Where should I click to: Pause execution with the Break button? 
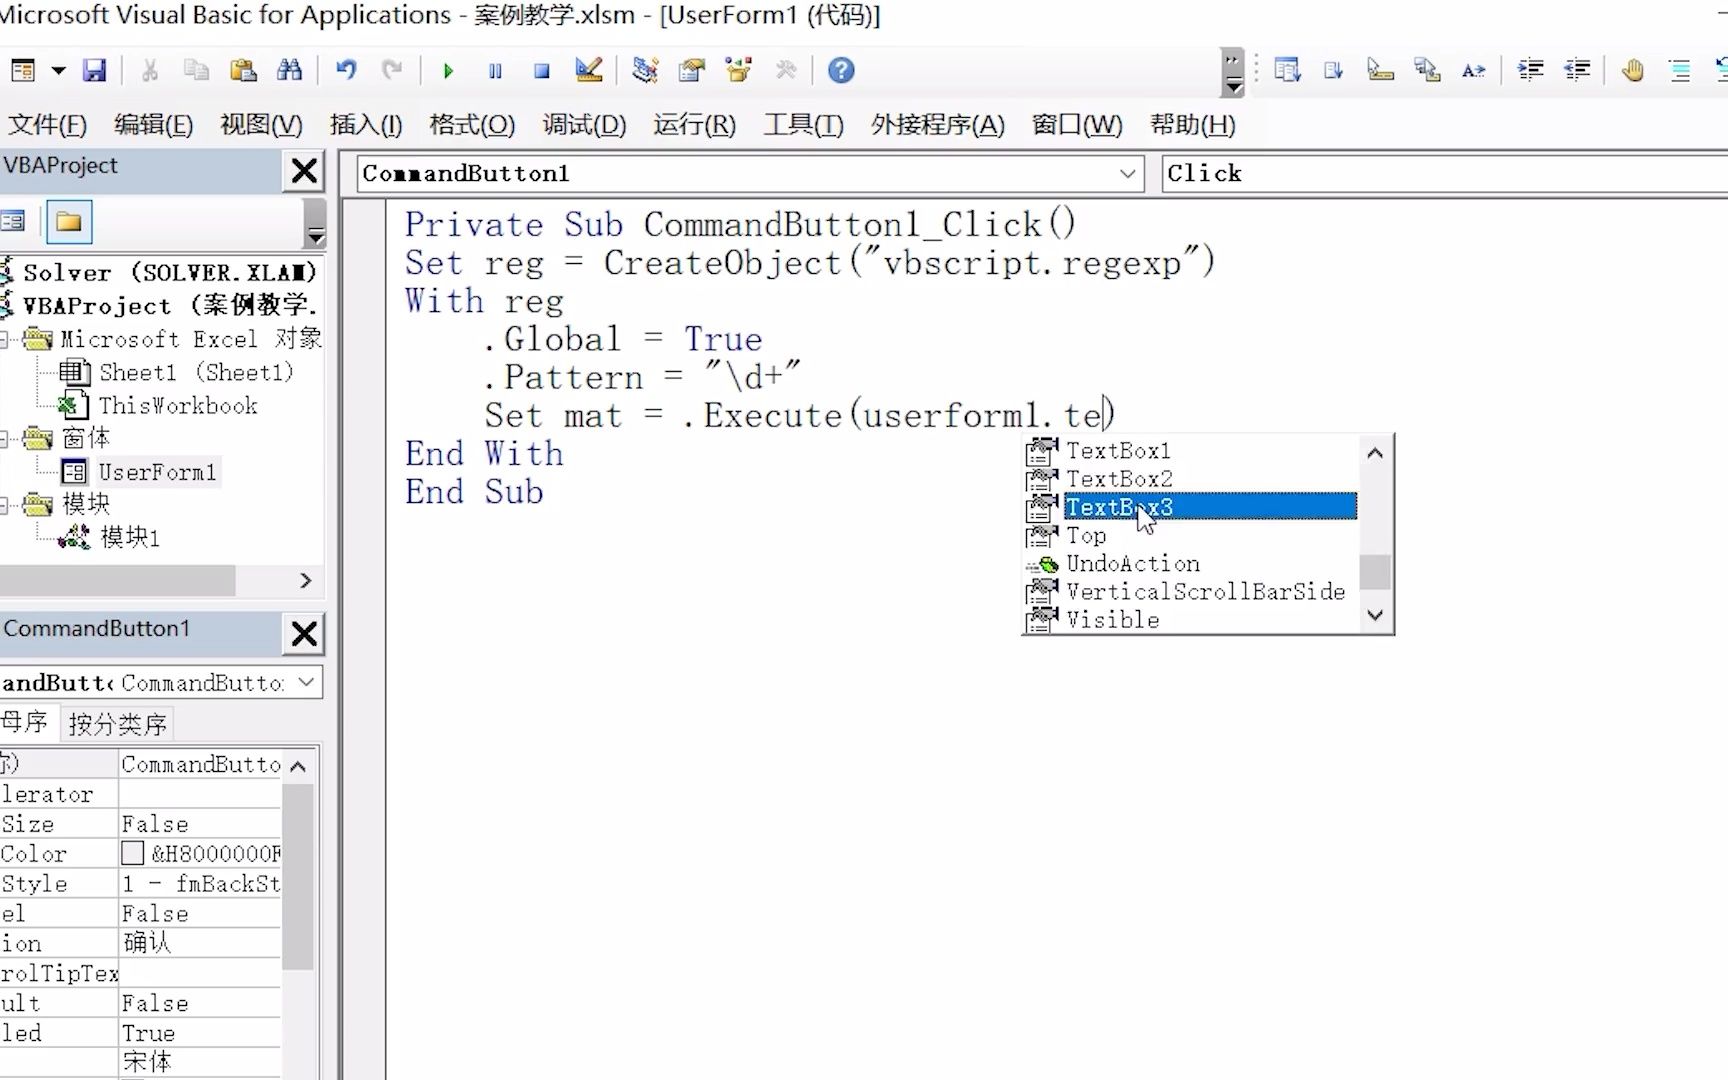click(x=494, y=70)
